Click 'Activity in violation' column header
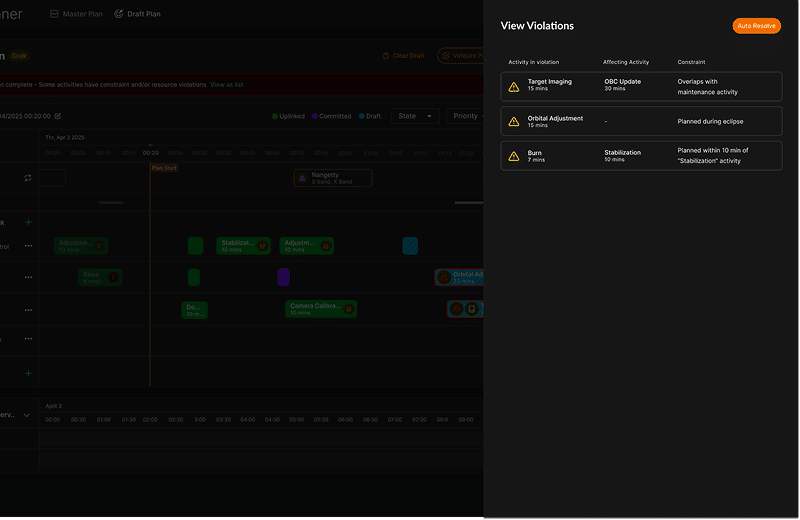 coord(534,62)
